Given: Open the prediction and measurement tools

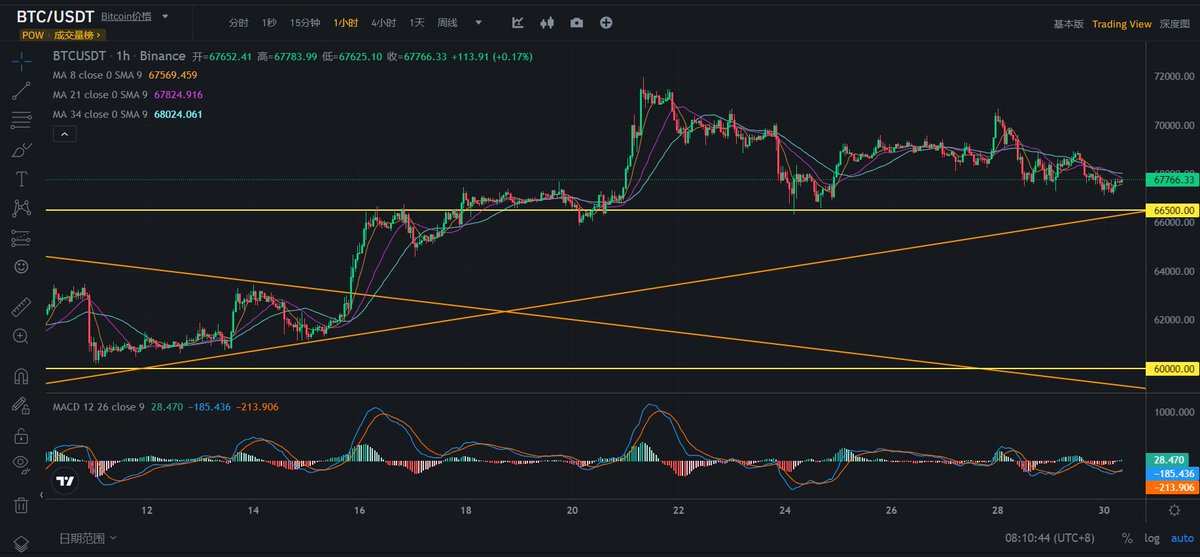Looking at the screenshot, I should tap(21, 238).
